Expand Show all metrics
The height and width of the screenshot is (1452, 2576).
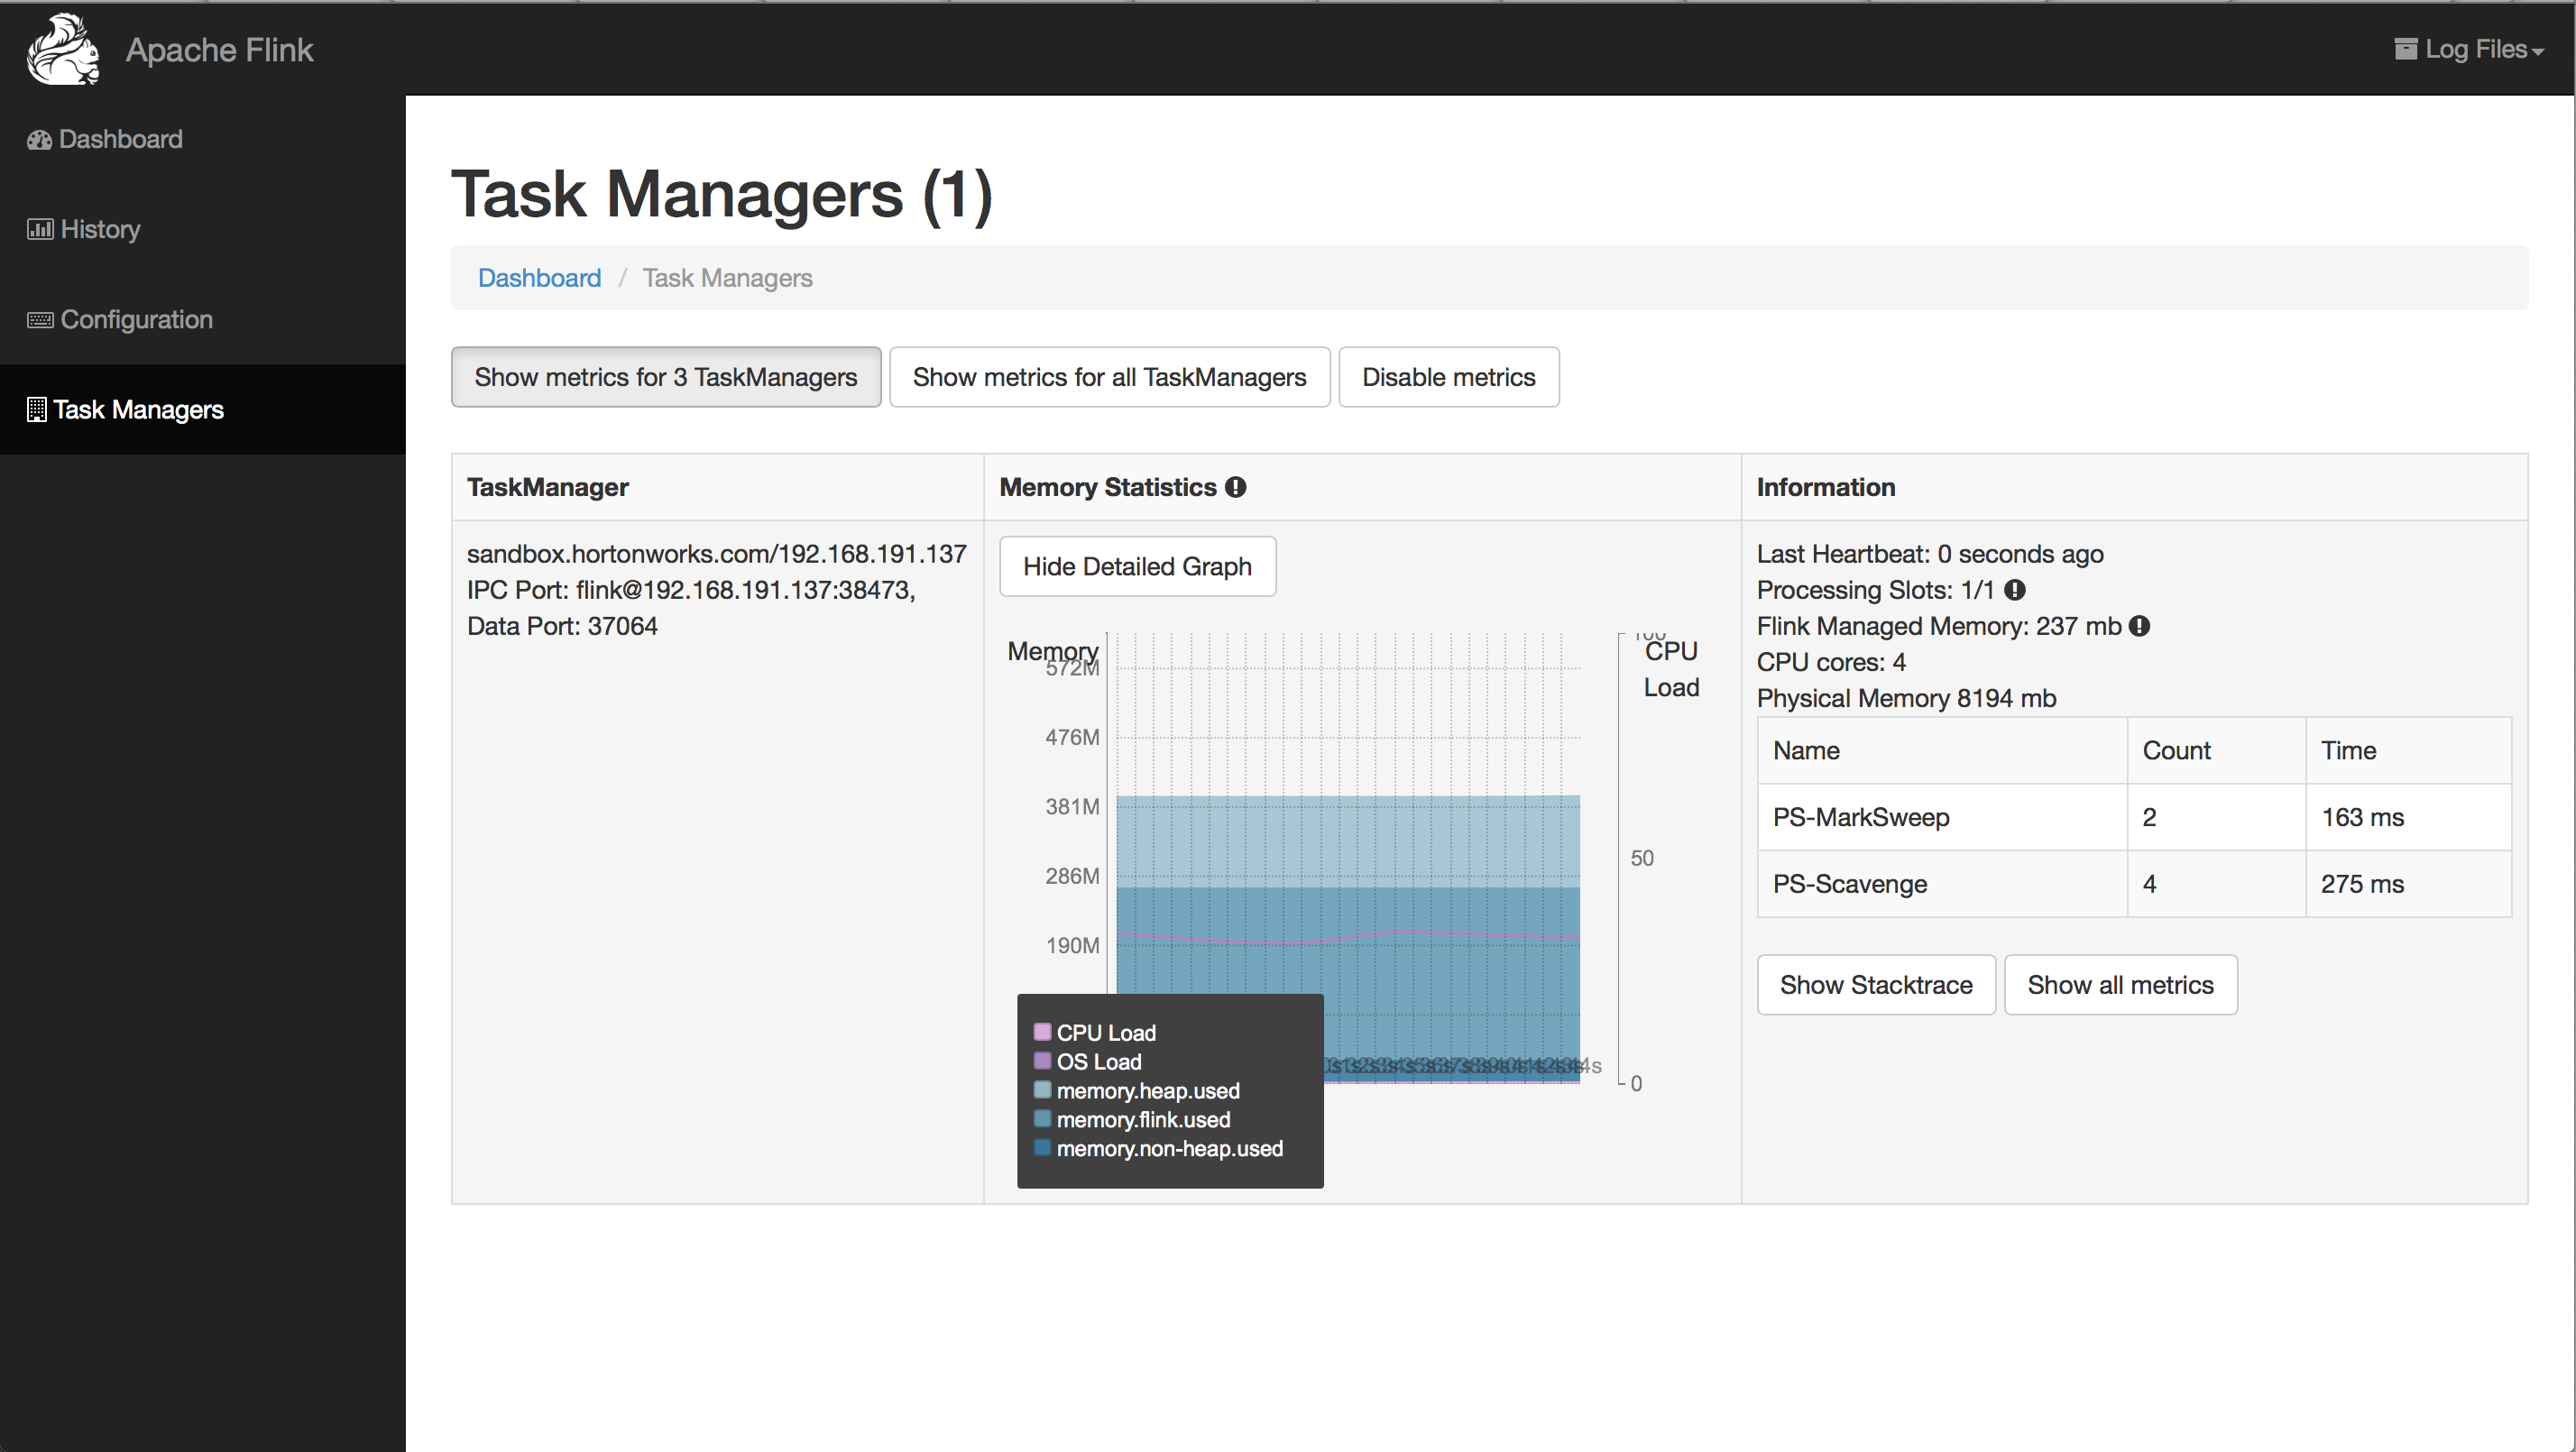pos(2120,985)
